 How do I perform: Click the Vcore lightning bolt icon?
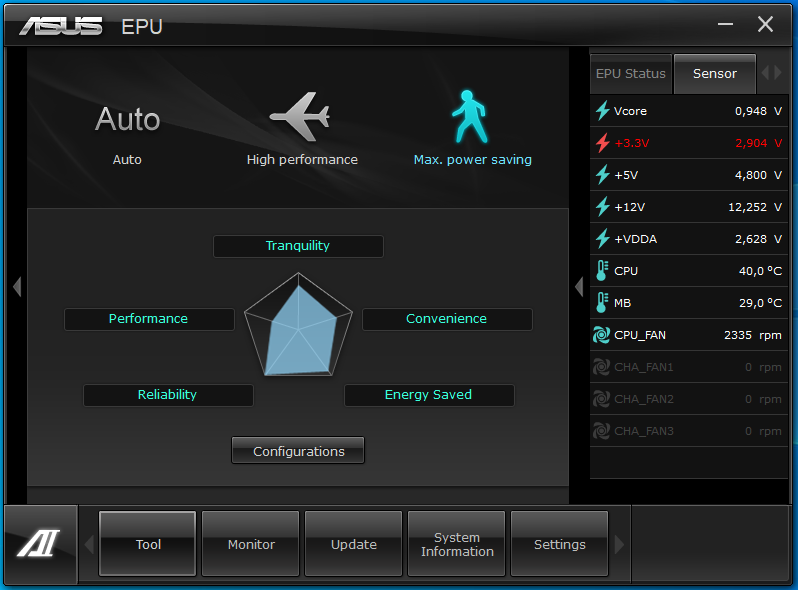point(603,110)
